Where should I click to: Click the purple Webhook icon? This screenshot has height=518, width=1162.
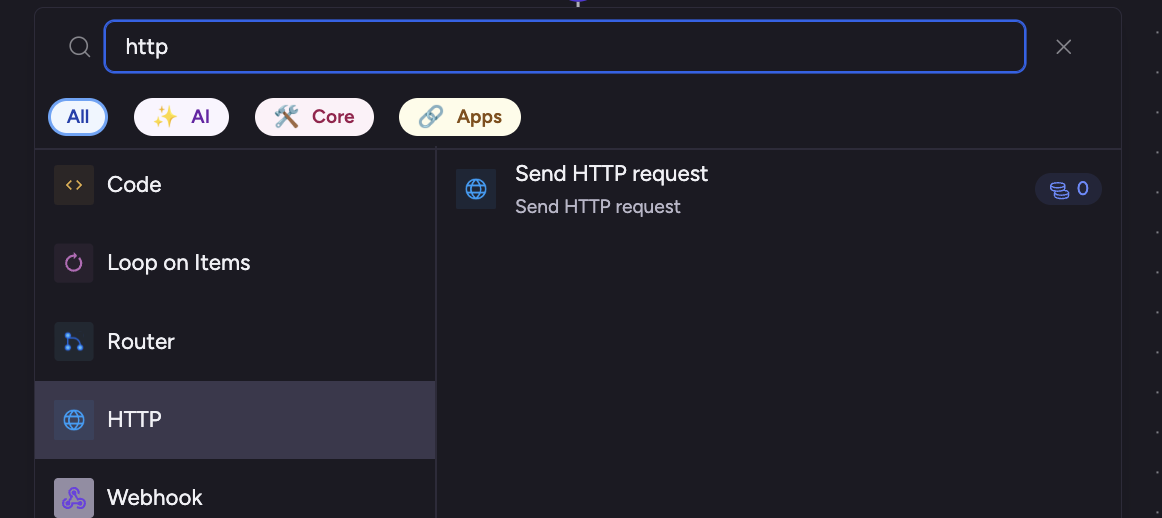tap(74, 497)
